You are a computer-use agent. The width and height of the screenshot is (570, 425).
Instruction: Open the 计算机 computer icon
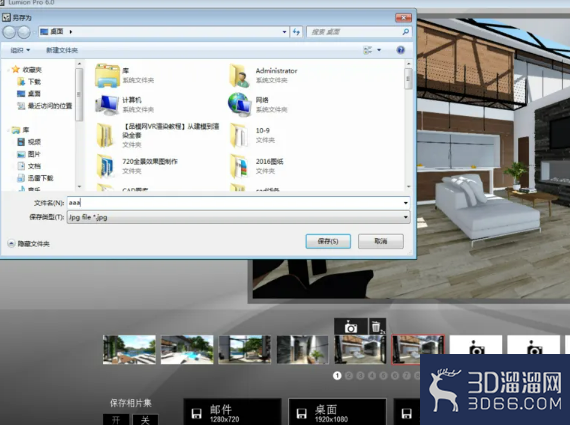pos(107,104)
